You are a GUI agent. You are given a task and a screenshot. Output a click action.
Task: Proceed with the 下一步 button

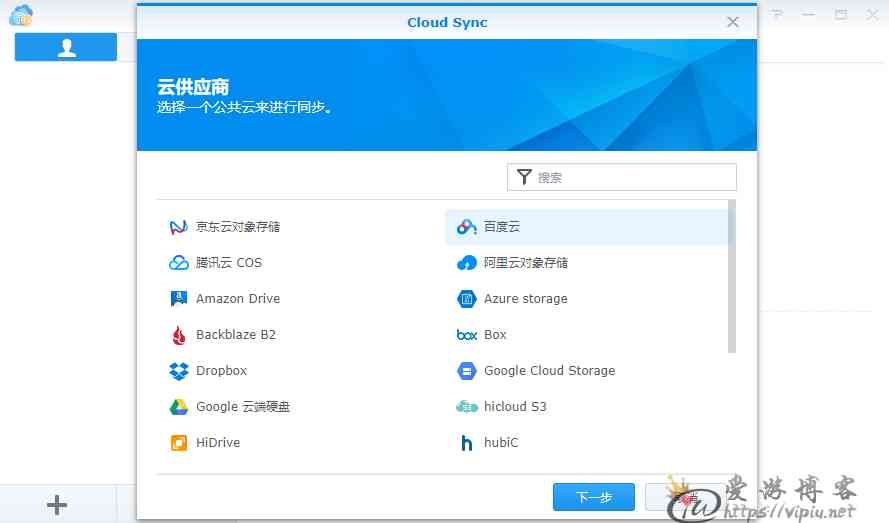pos(594,497)
